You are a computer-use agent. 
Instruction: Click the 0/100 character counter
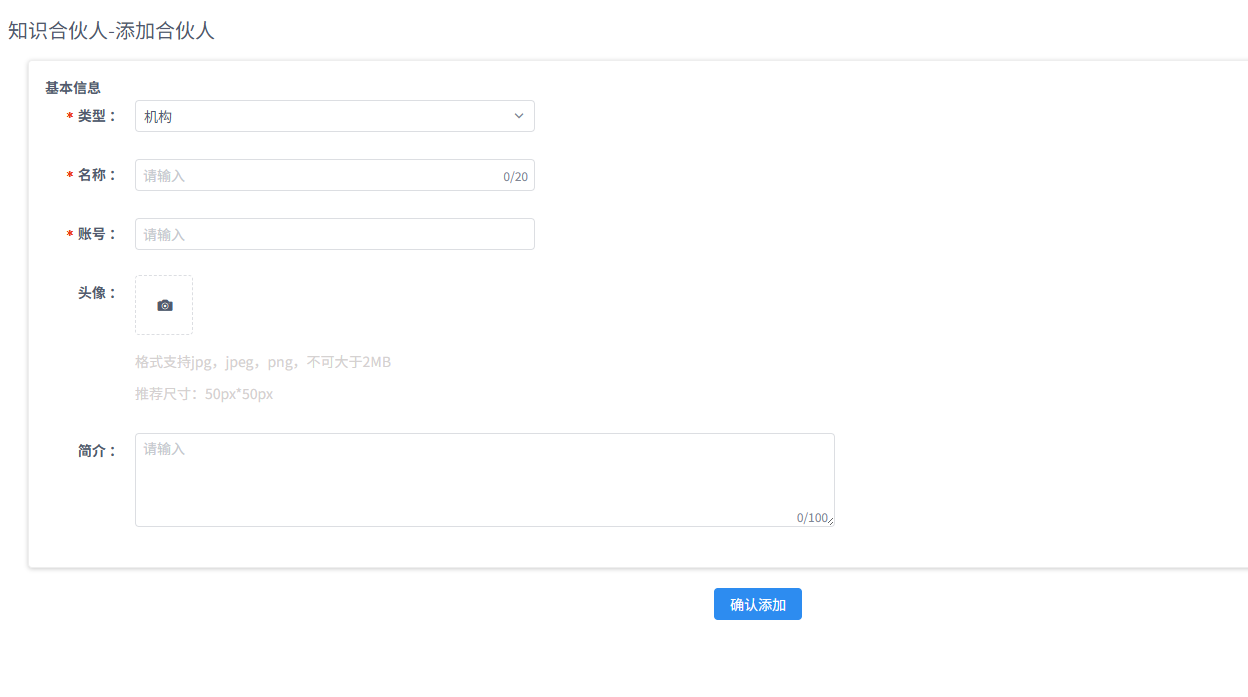click(x=811, y=518)
